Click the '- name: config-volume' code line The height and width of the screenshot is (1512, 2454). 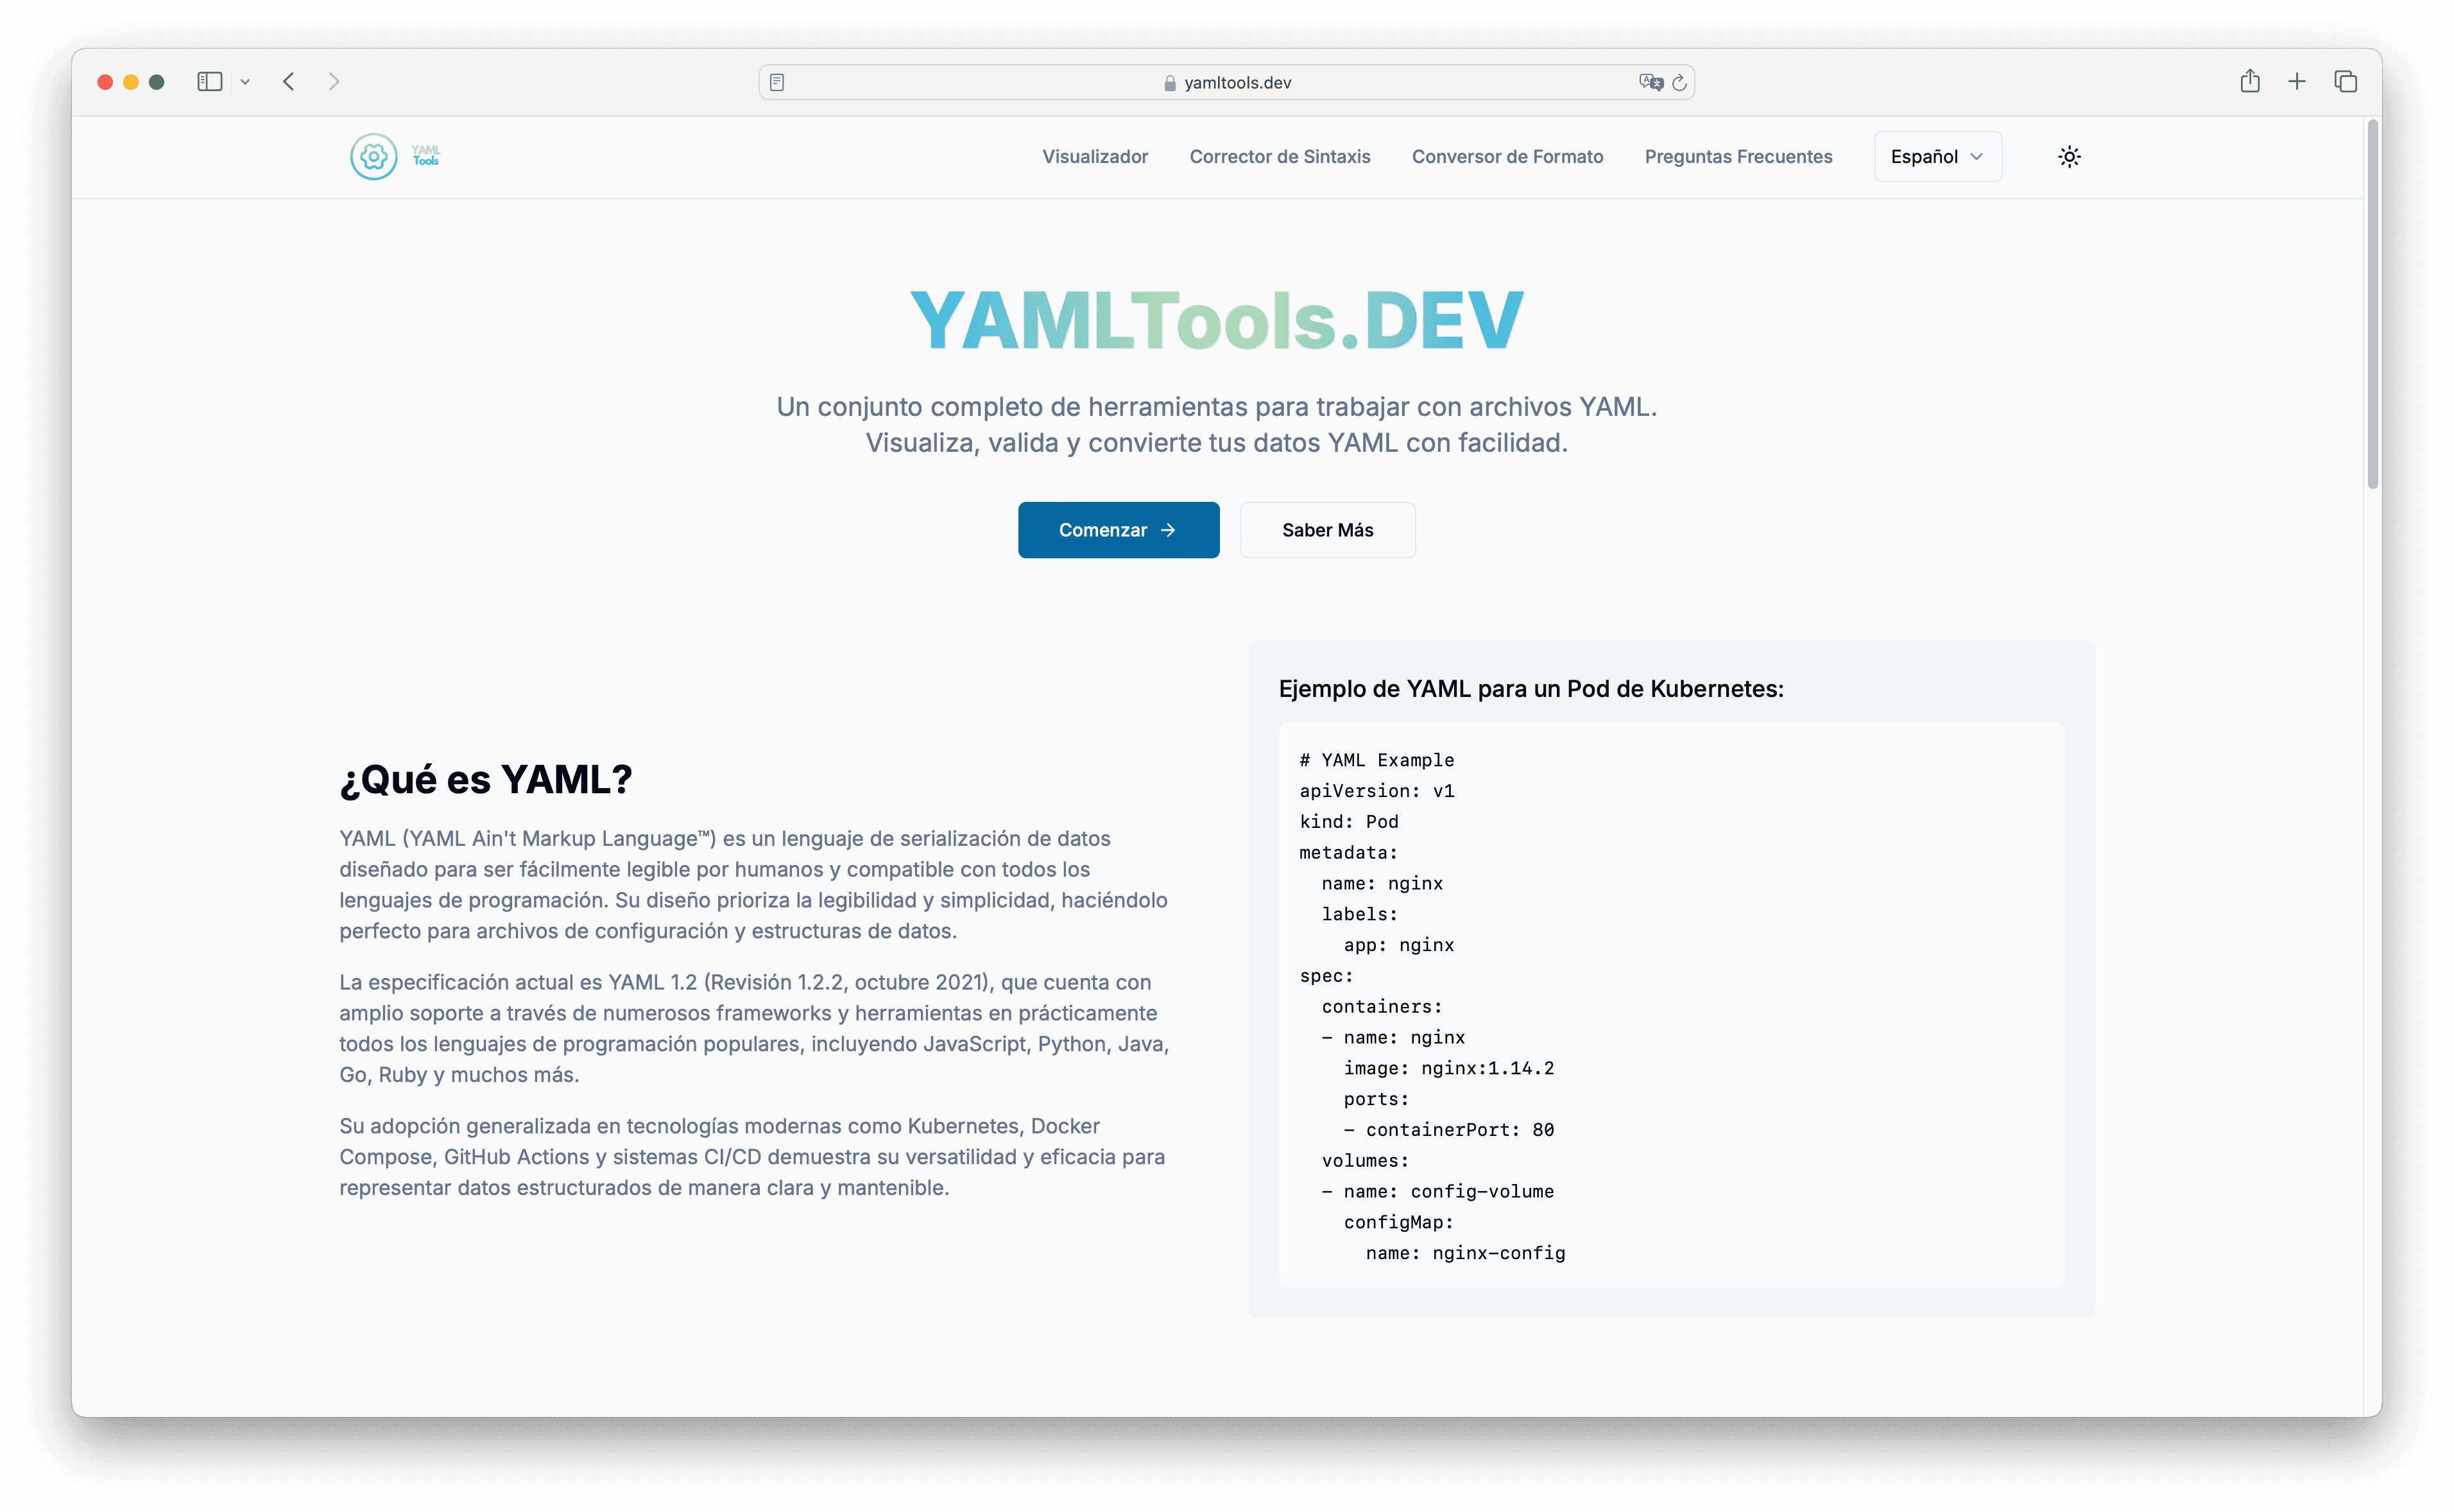tap(1438, 1191)
